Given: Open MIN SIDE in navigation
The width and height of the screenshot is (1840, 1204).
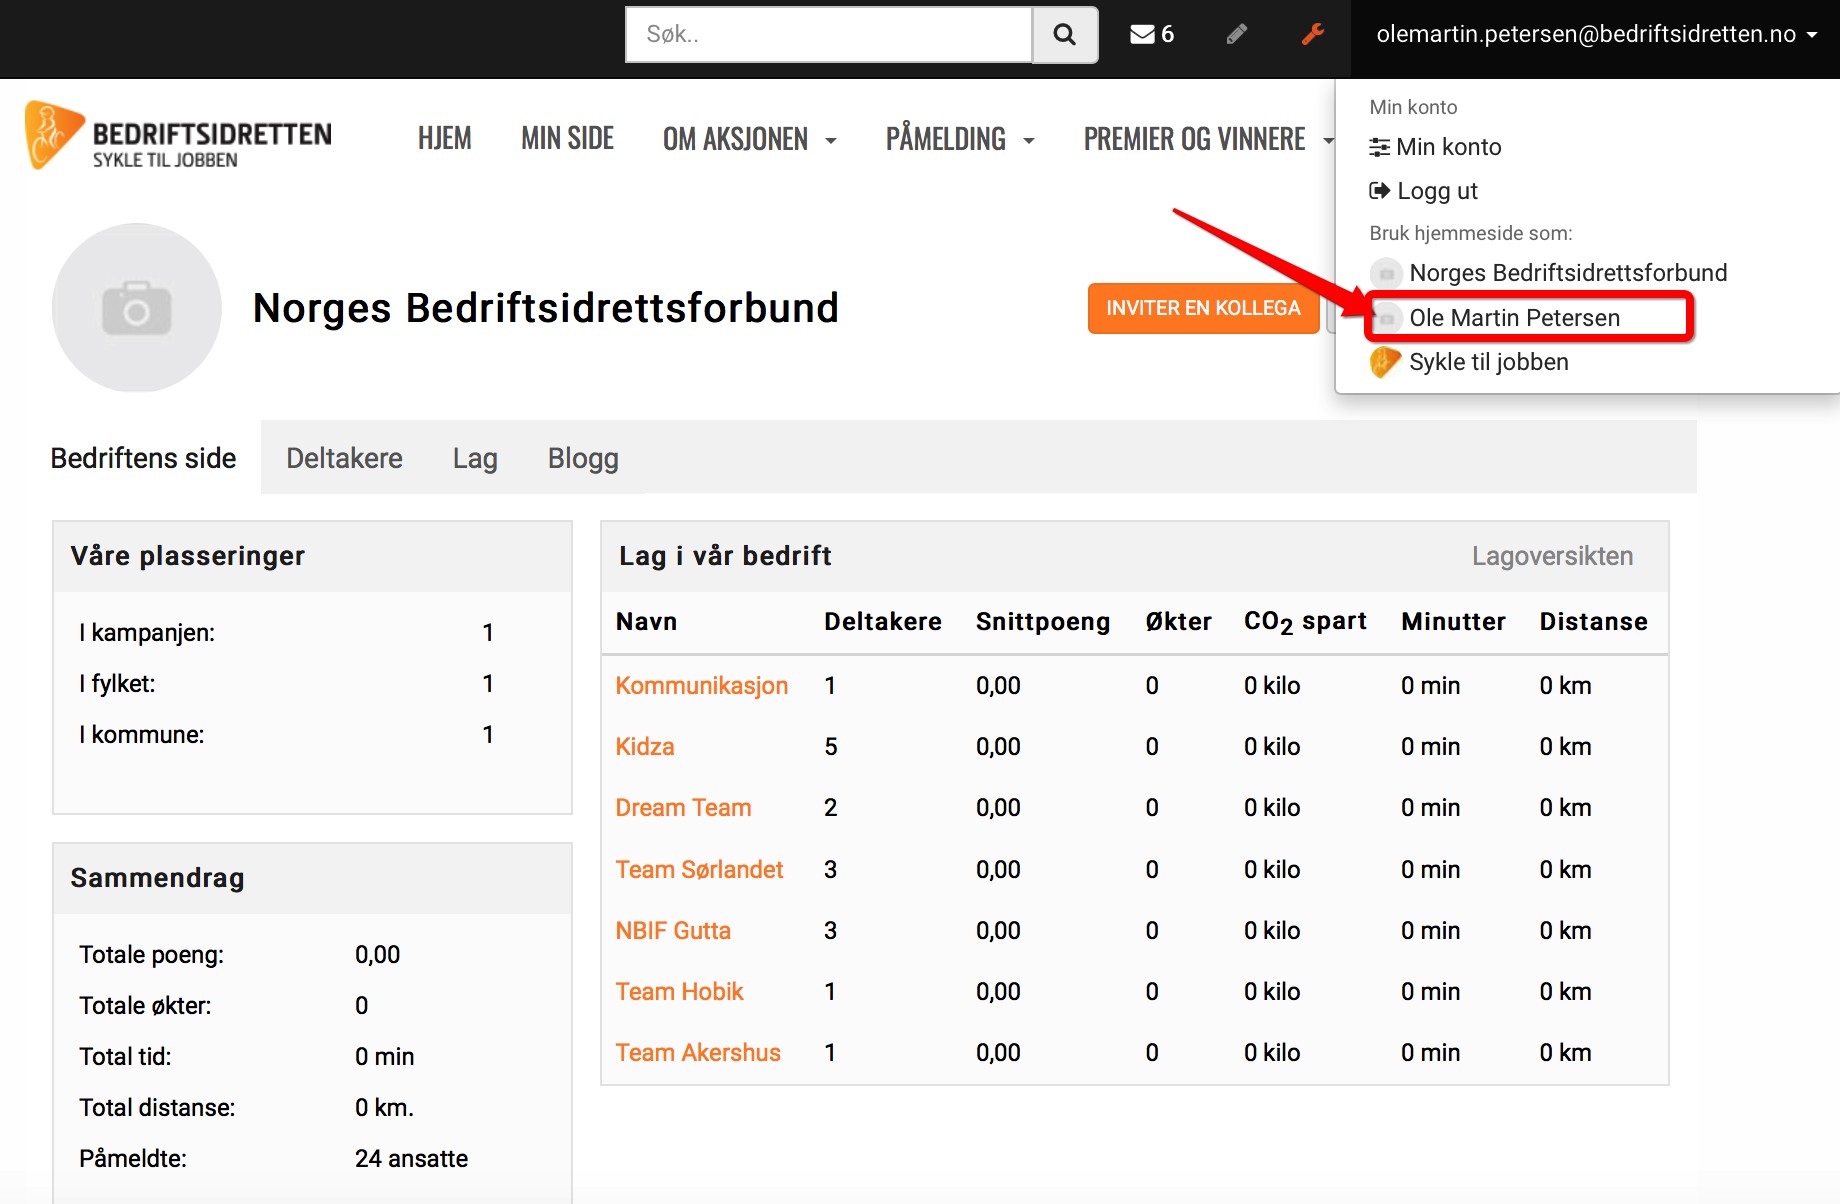Looking at the screenshot, I should (x=568, y=139).
